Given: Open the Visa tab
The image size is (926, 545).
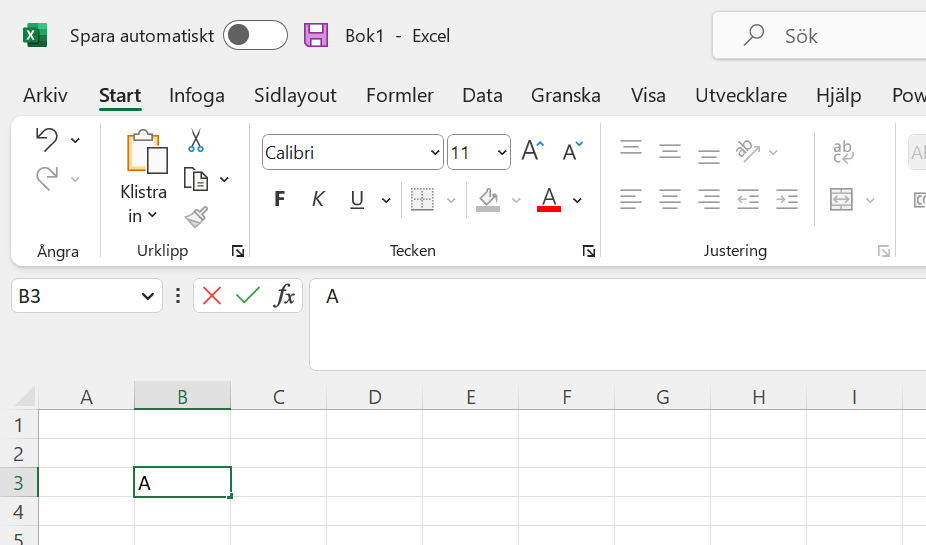Looking at the screenshot, I should 648,95.
